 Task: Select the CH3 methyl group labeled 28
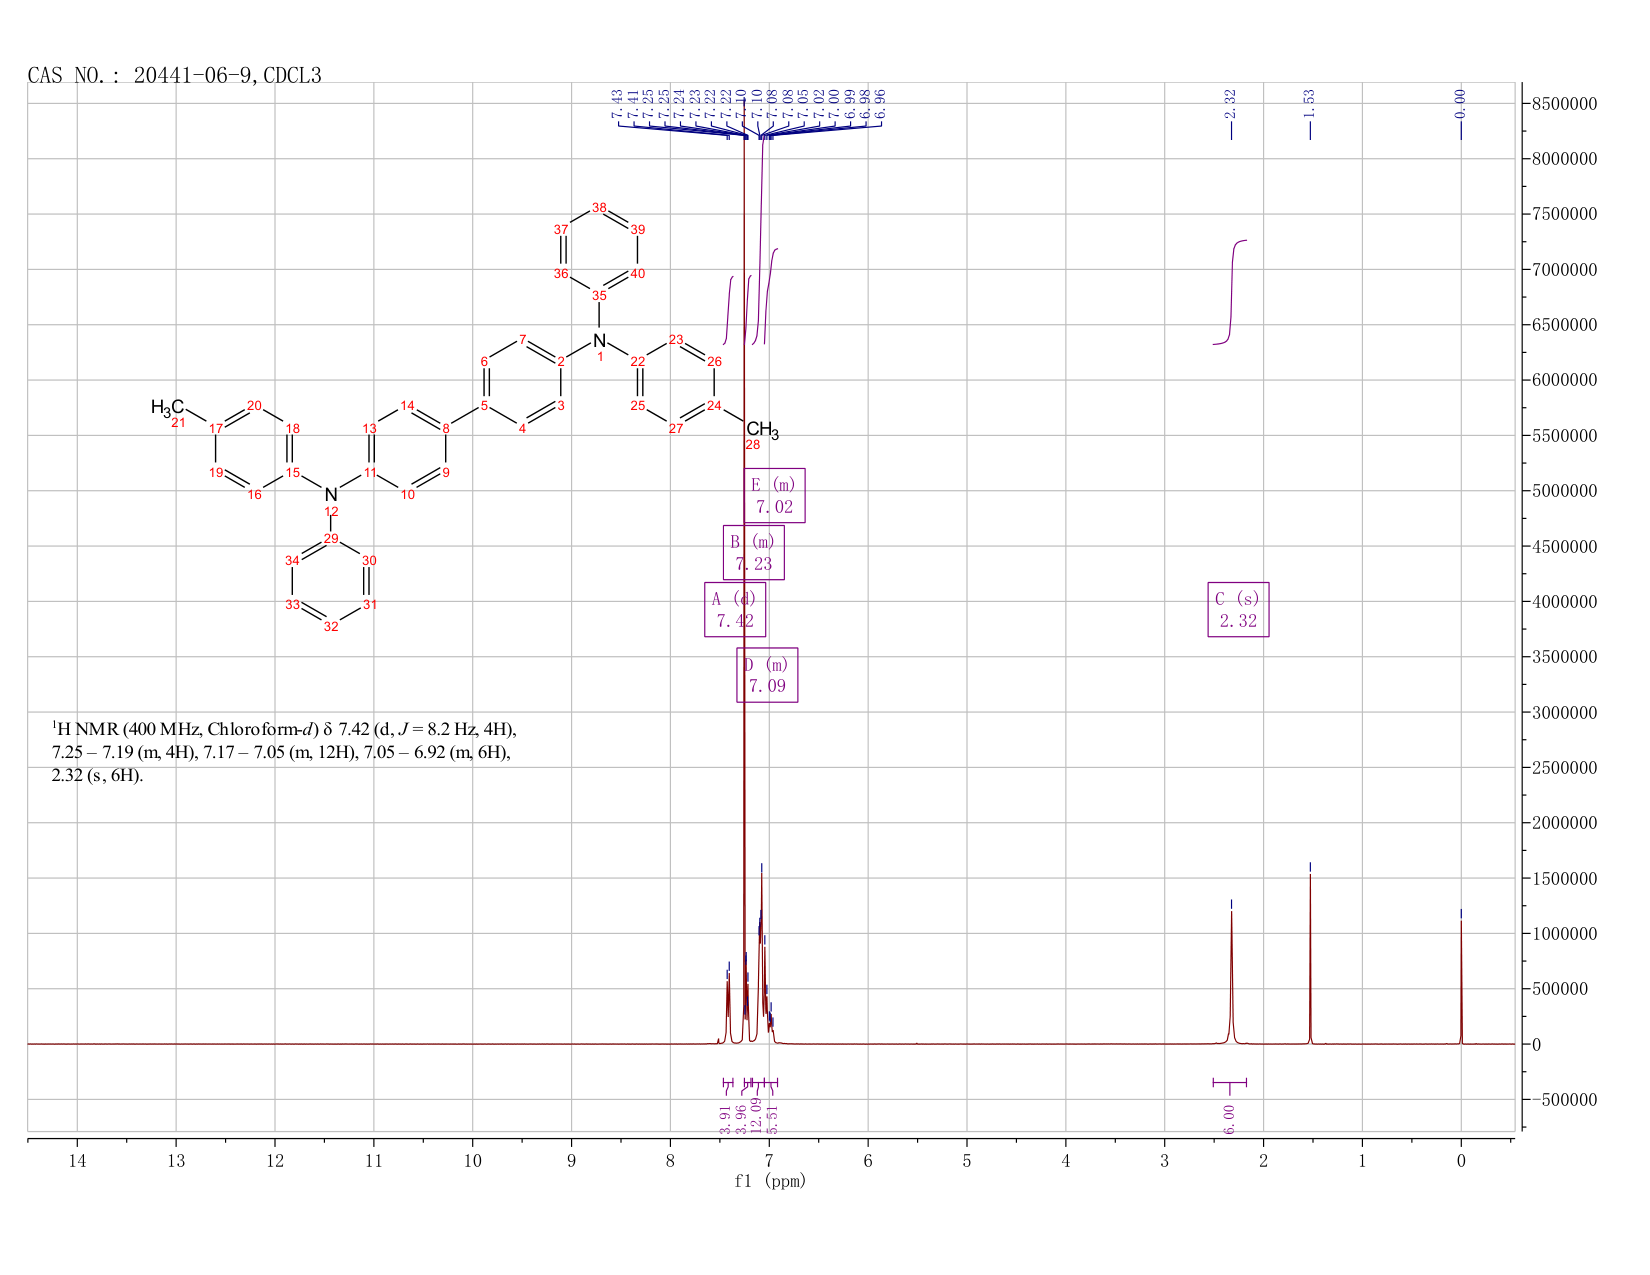762,431
